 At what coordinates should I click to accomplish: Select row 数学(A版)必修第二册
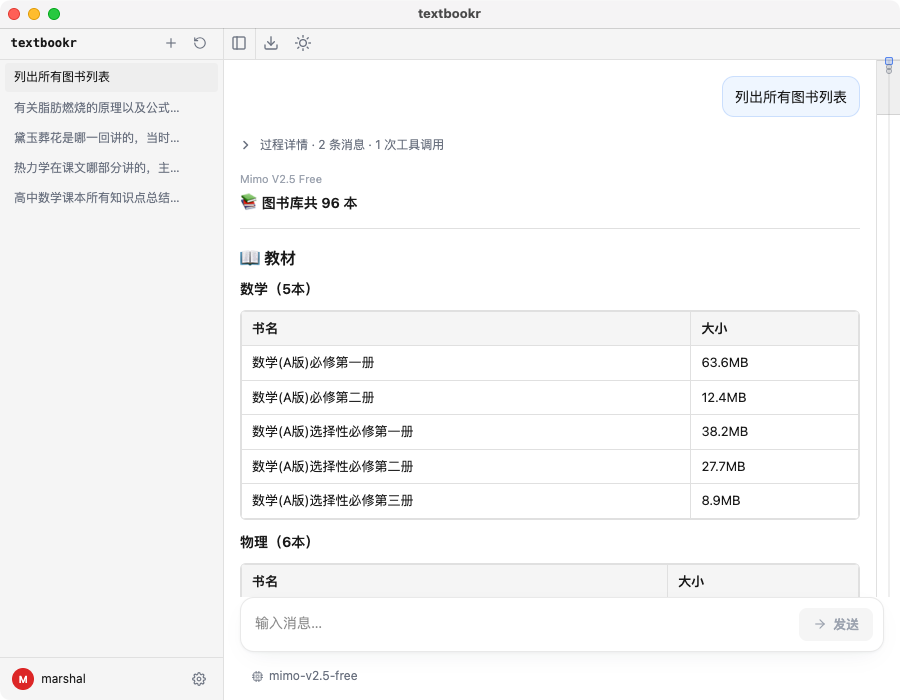tap(549, 397)
